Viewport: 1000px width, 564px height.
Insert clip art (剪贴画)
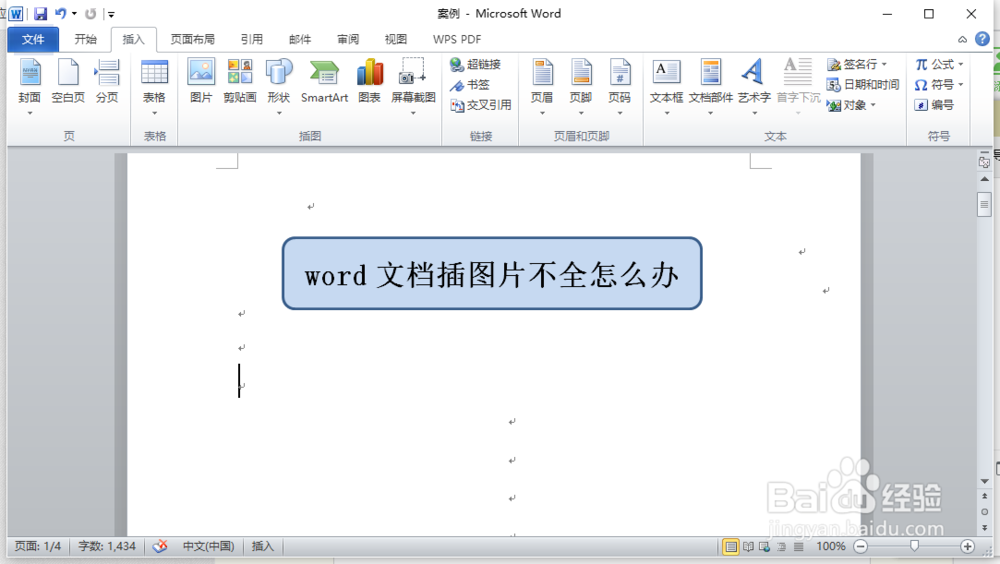[x=240, y=81]
